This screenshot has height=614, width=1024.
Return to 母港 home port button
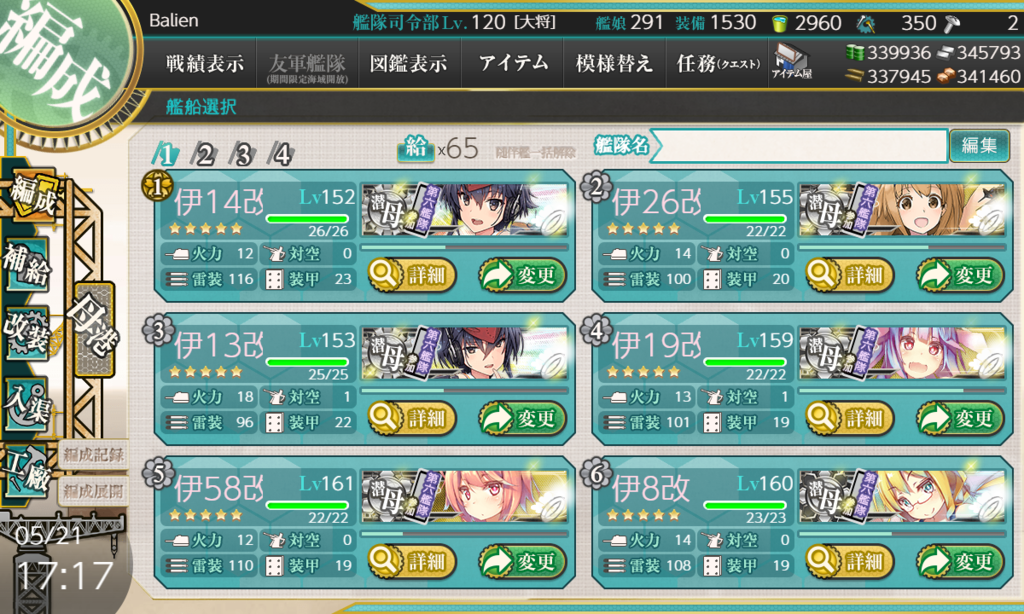95,329
